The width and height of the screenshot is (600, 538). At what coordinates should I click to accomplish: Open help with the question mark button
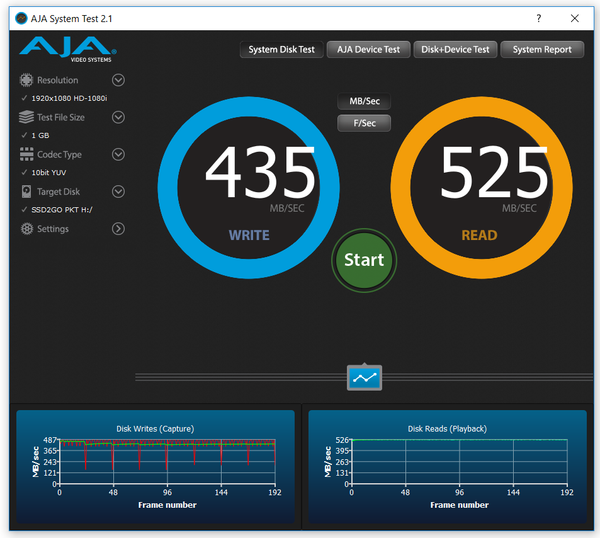pyautogui.click(x=539, y=18)
